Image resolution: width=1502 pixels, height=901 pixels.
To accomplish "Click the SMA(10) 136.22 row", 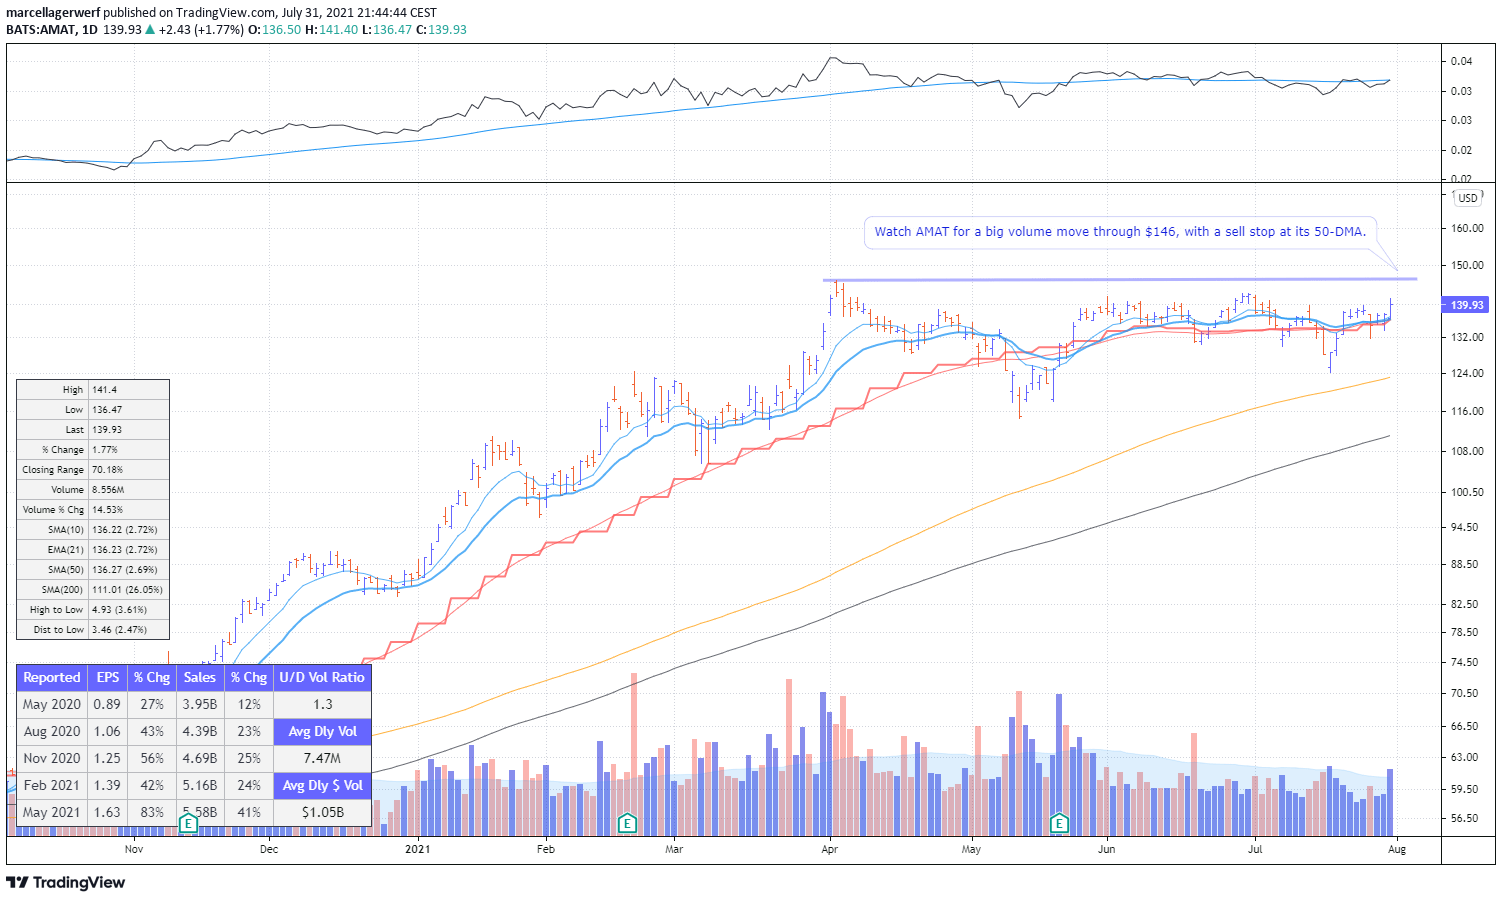I will click(x=93, y=530).
